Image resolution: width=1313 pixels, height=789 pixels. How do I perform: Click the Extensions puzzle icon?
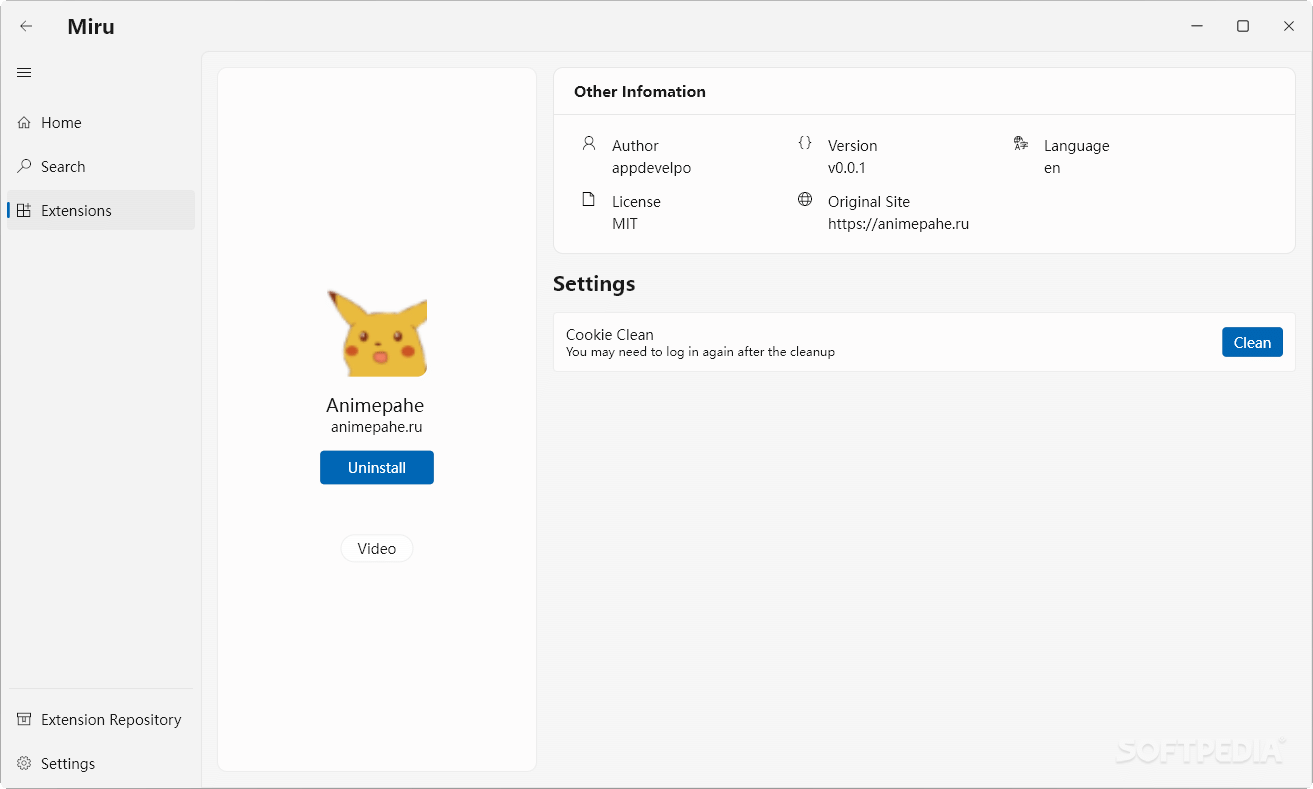point(24,210)
